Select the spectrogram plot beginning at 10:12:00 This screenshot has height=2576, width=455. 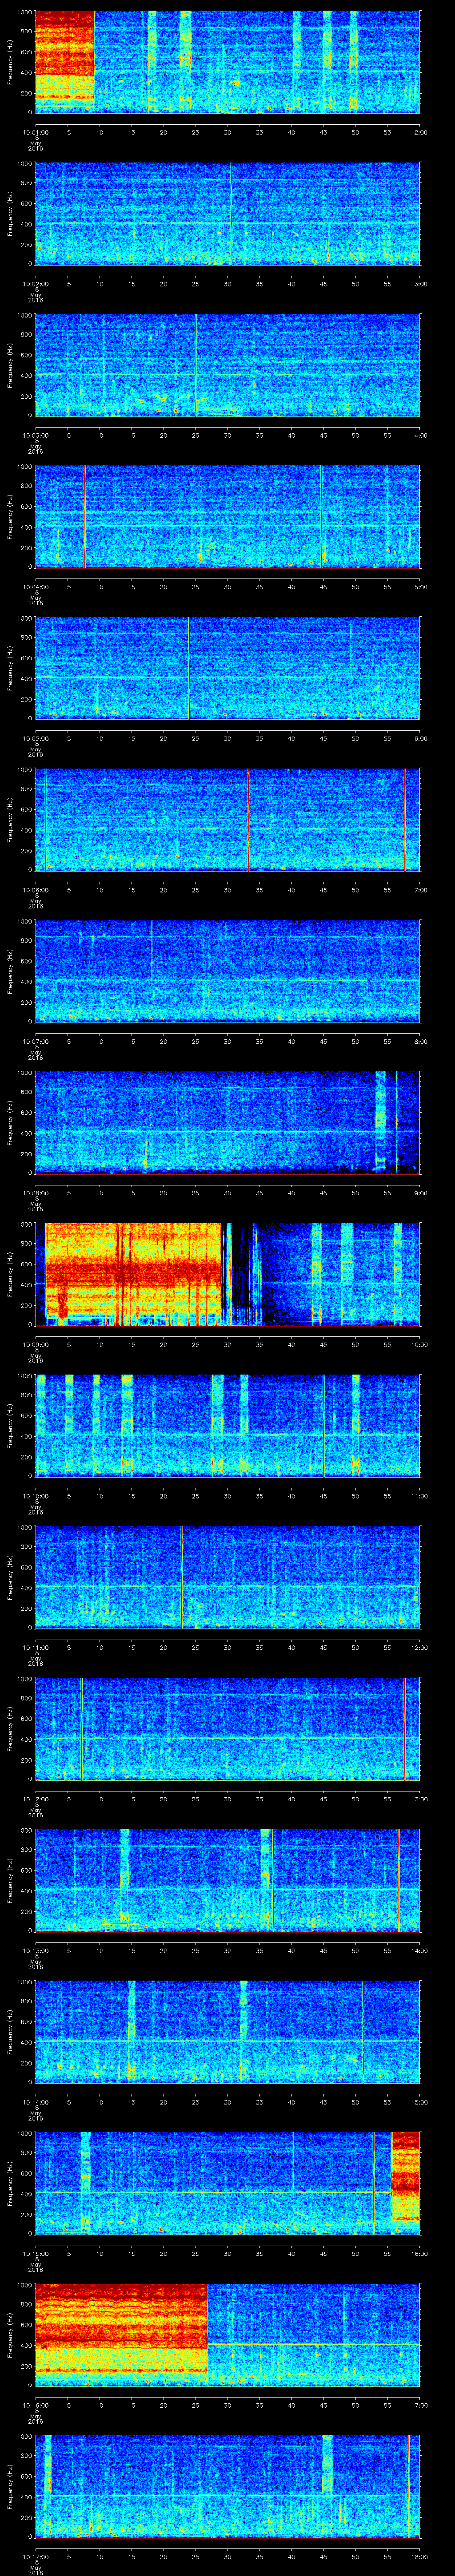[x=227, y=1729]
